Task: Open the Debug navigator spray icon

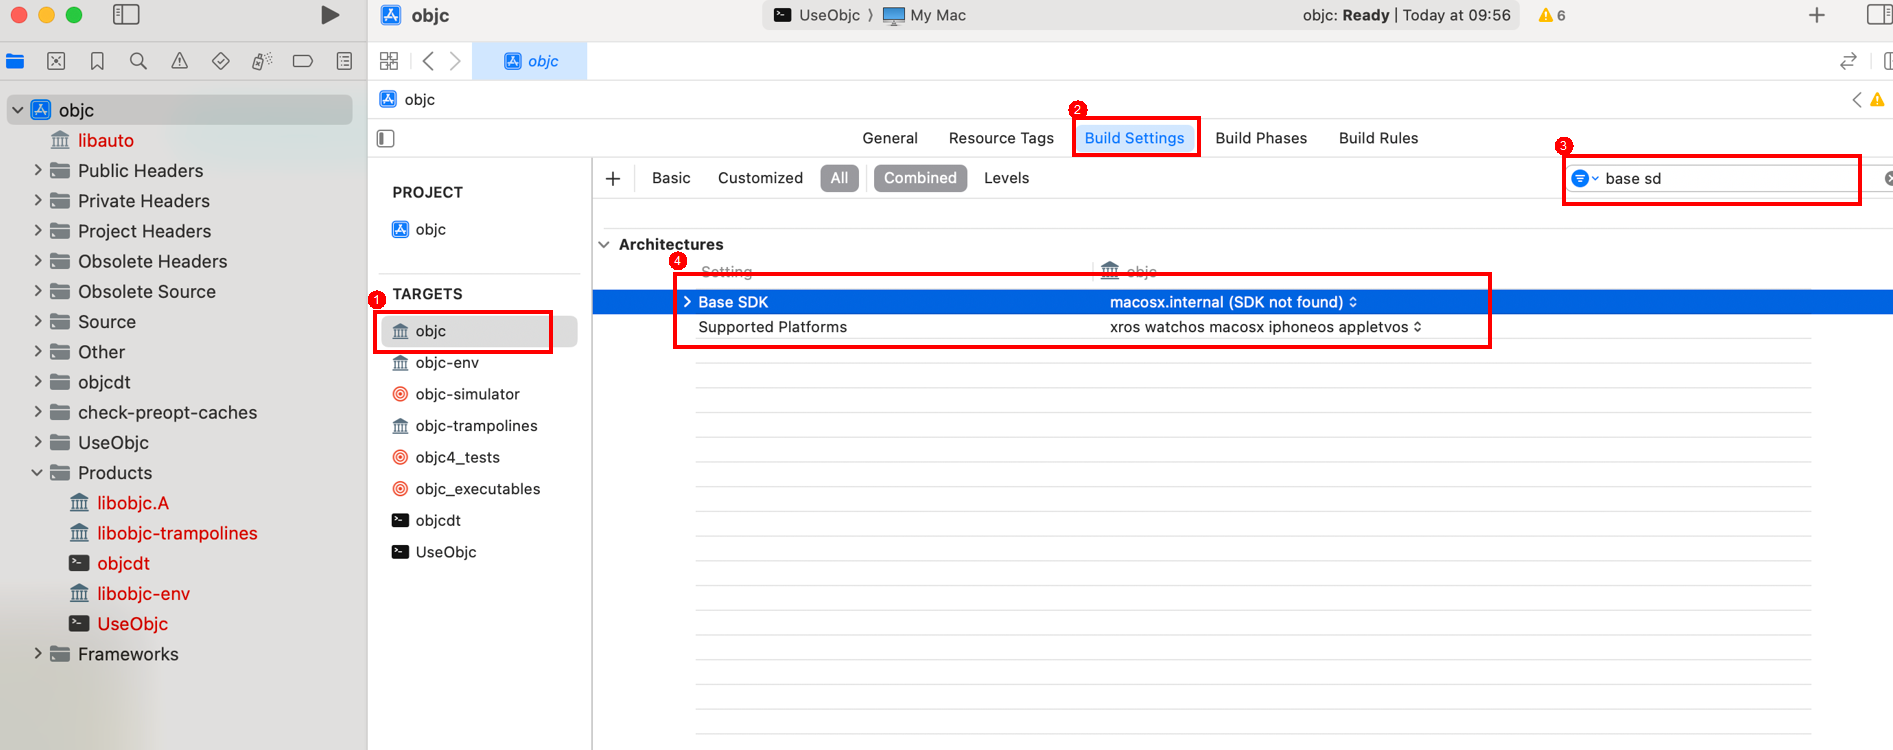Action: (x=262, y=61)
